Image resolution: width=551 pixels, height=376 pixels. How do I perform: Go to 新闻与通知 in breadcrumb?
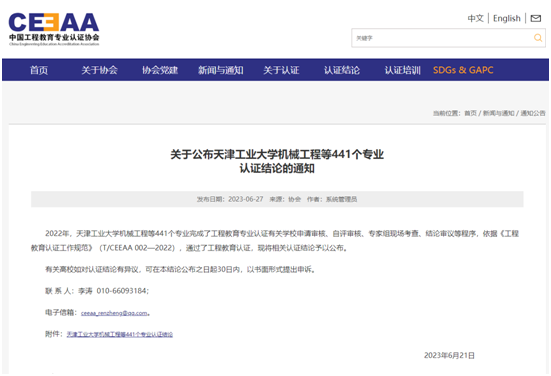tap(499, 113)
